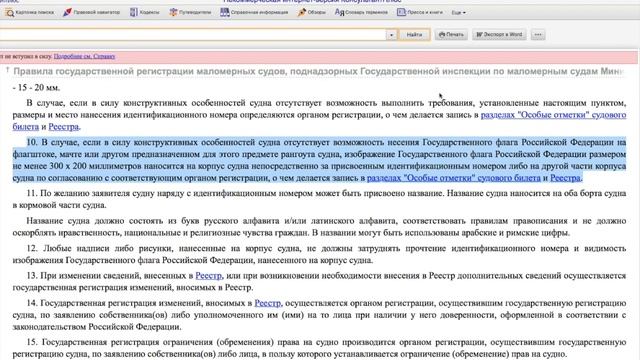The width and height of the screenshot is (640, 360).
Task: Open the билета link above paragraph 10
Action: pyautogui.click(x=25, y=127)
